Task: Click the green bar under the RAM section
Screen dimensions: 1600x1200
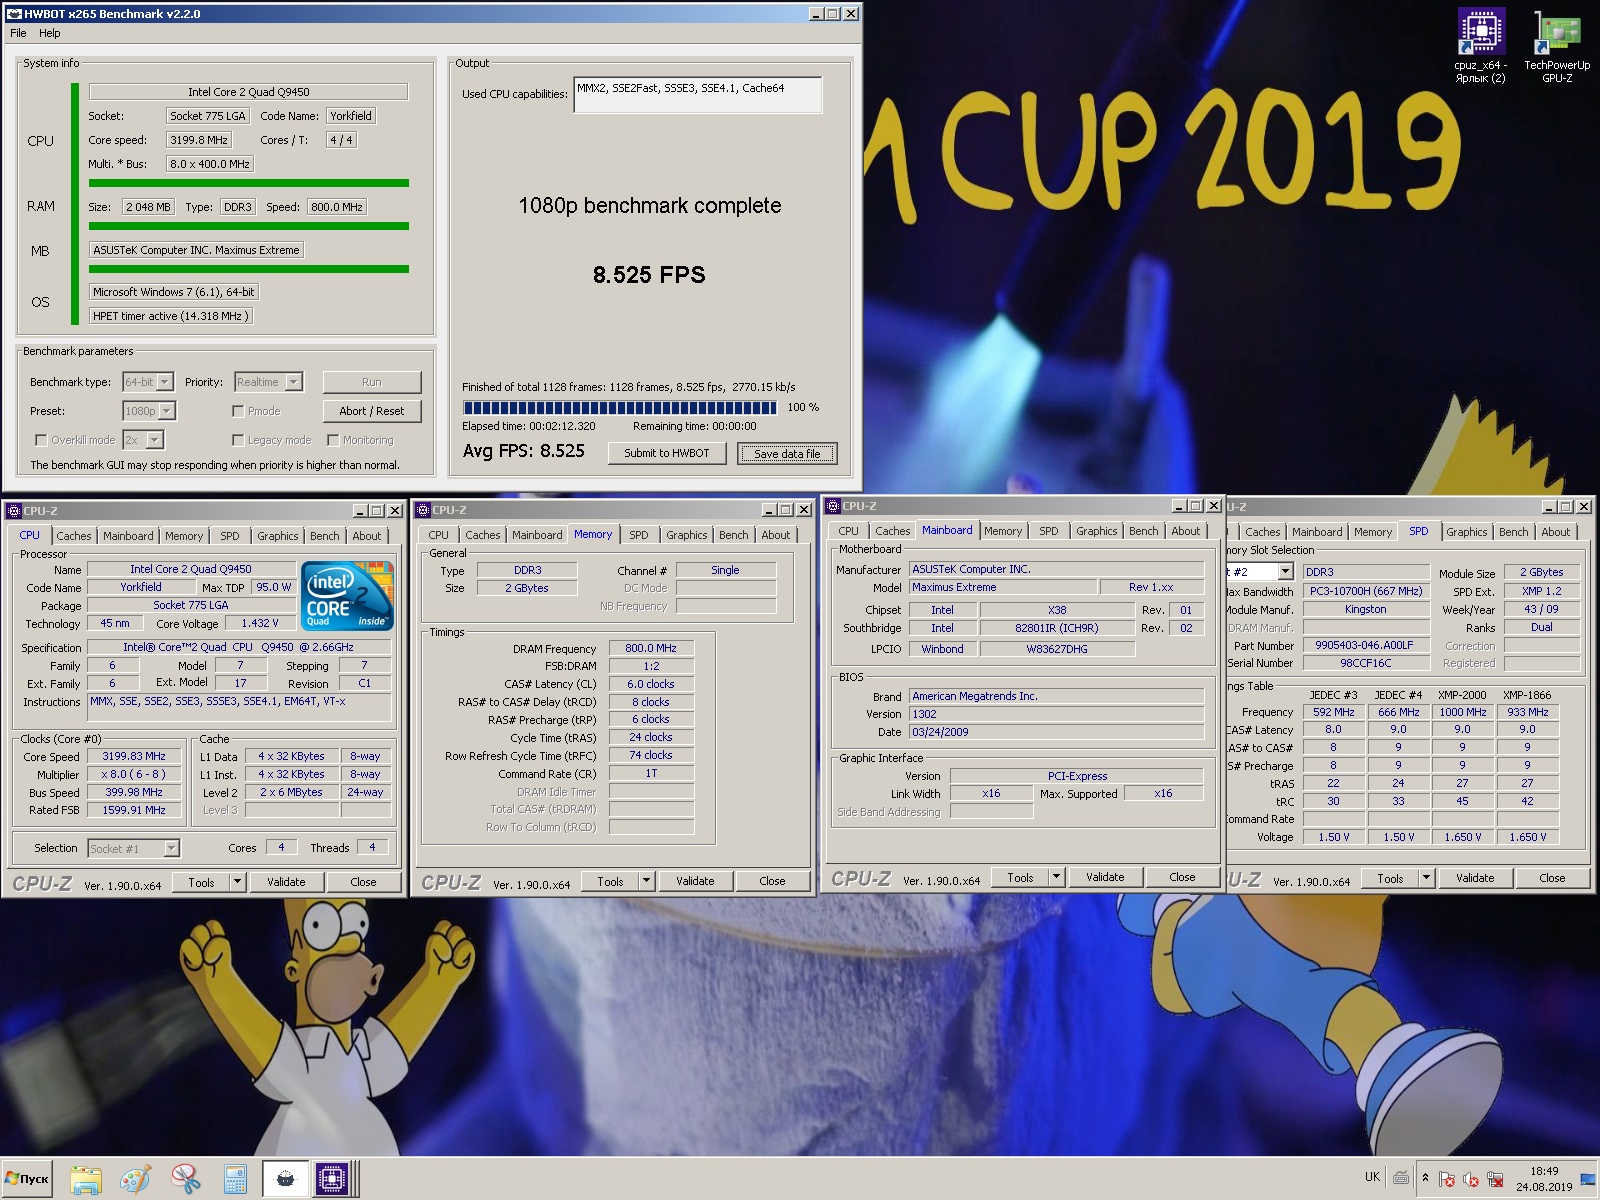Action: tap(249, 226)
